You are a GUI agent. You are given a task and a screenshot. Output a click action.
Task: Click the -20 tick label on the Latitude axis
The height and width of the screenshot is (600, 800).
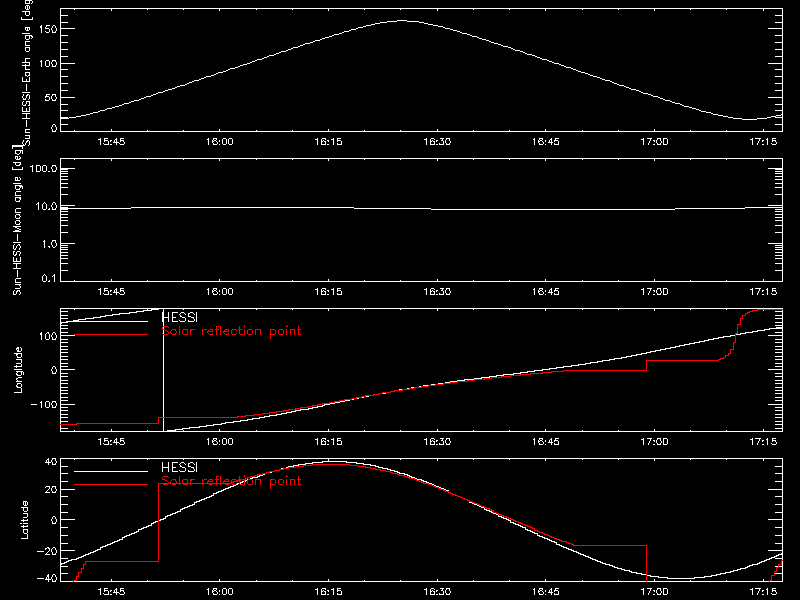pos(47,551)
